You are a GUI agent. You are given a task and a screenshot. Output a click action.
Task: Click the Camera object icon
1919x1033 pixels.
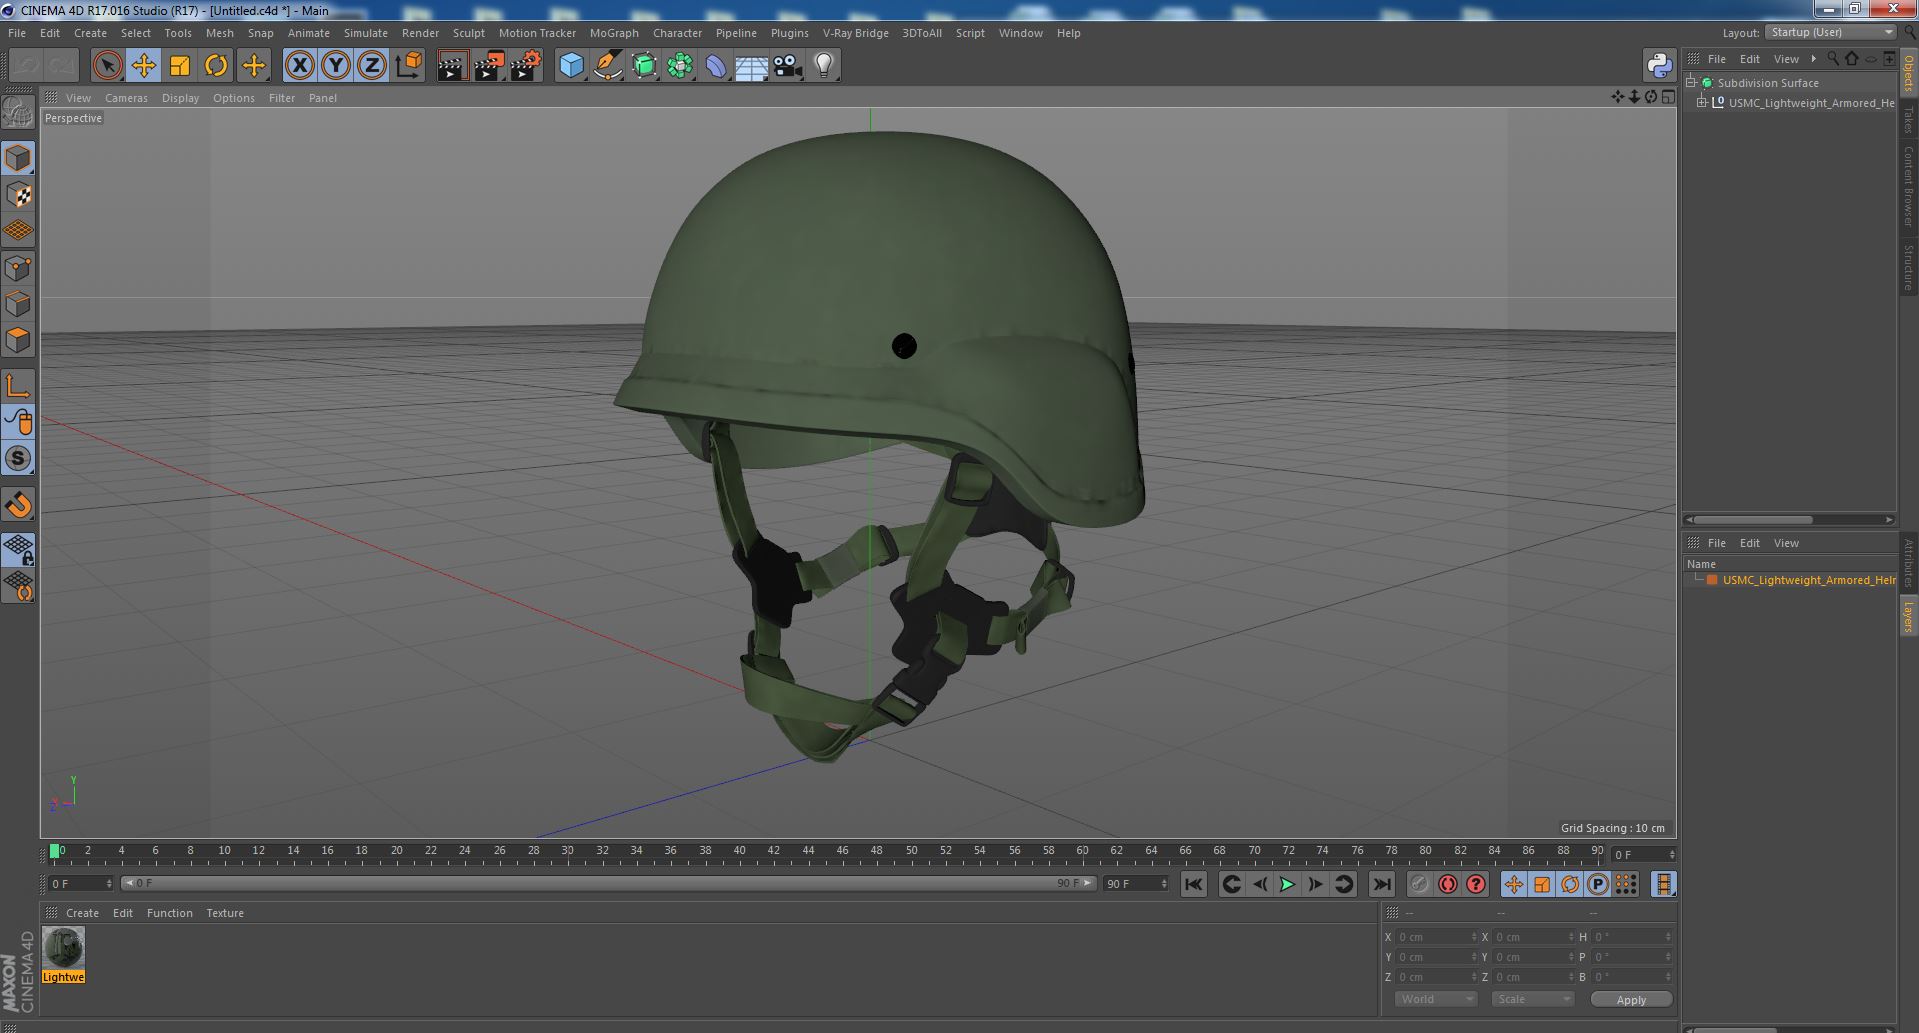pyautogui.click(x=787, y=66)
